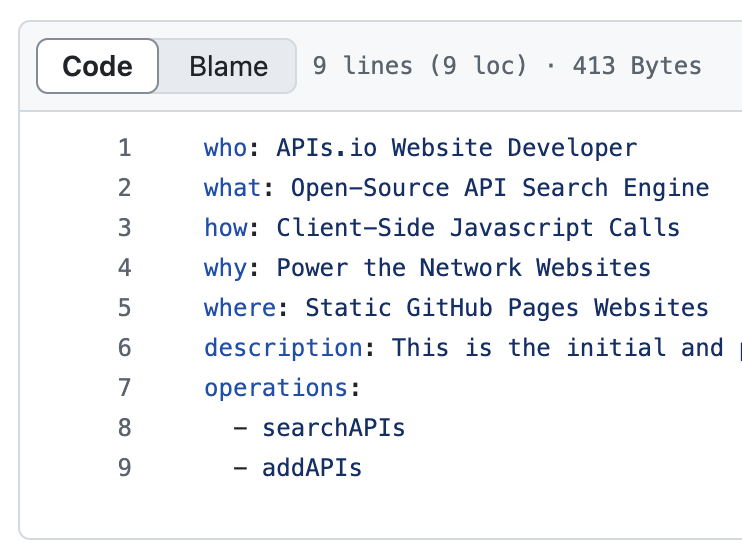This screenshot has height=560, width=742.
Task: Click the "what" key on line 2
Action: pyautogui.click(x=232, y=188)
